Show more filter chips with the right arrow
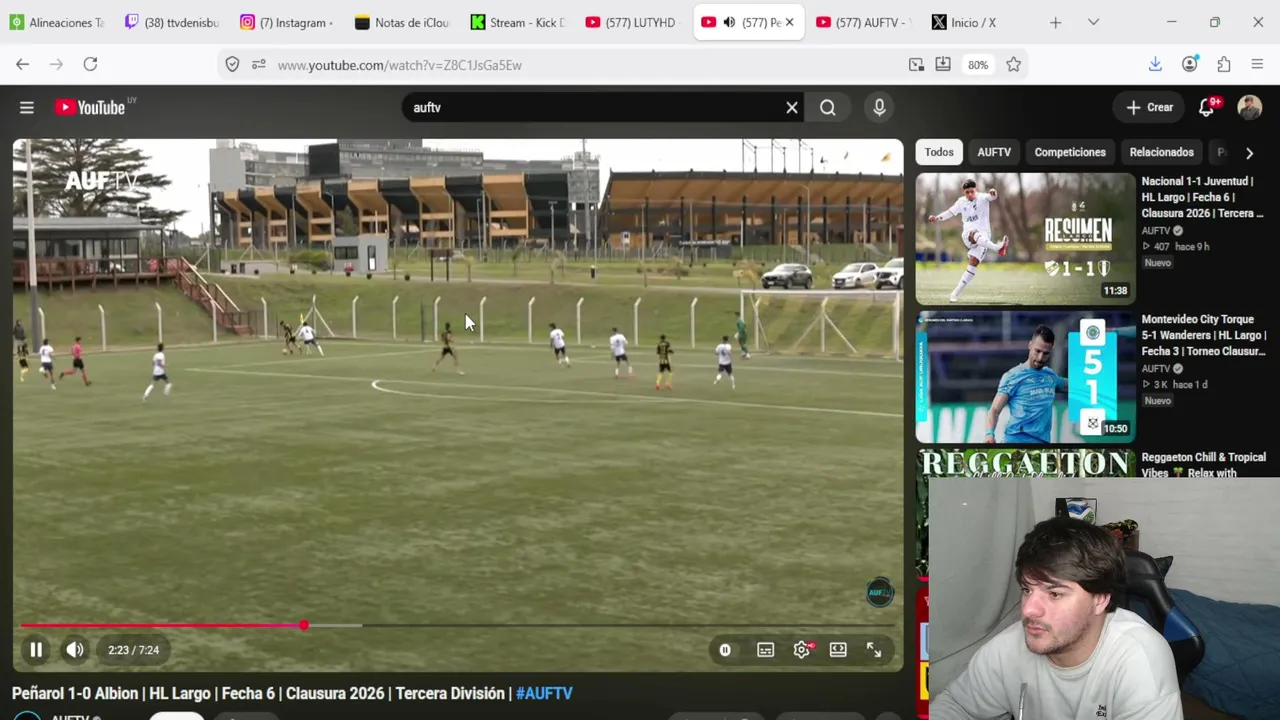This screenshot has width=1280, height=720. pyautogui.click(x=1249, y=153)
